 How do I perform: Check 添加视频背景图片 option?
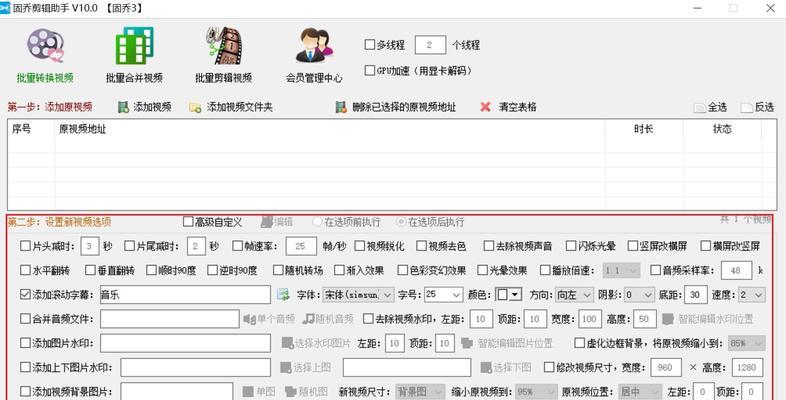[25, 391]
